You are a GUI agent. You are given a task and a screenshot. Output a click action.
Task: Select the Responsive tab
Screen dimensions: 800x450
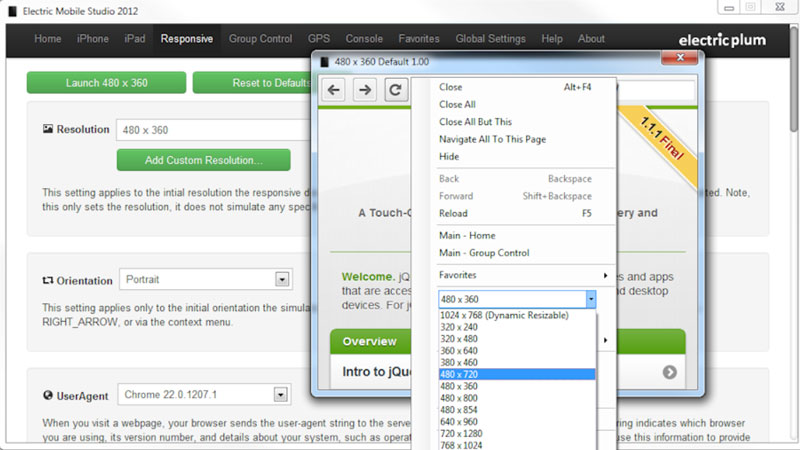[x=187, y=39]
